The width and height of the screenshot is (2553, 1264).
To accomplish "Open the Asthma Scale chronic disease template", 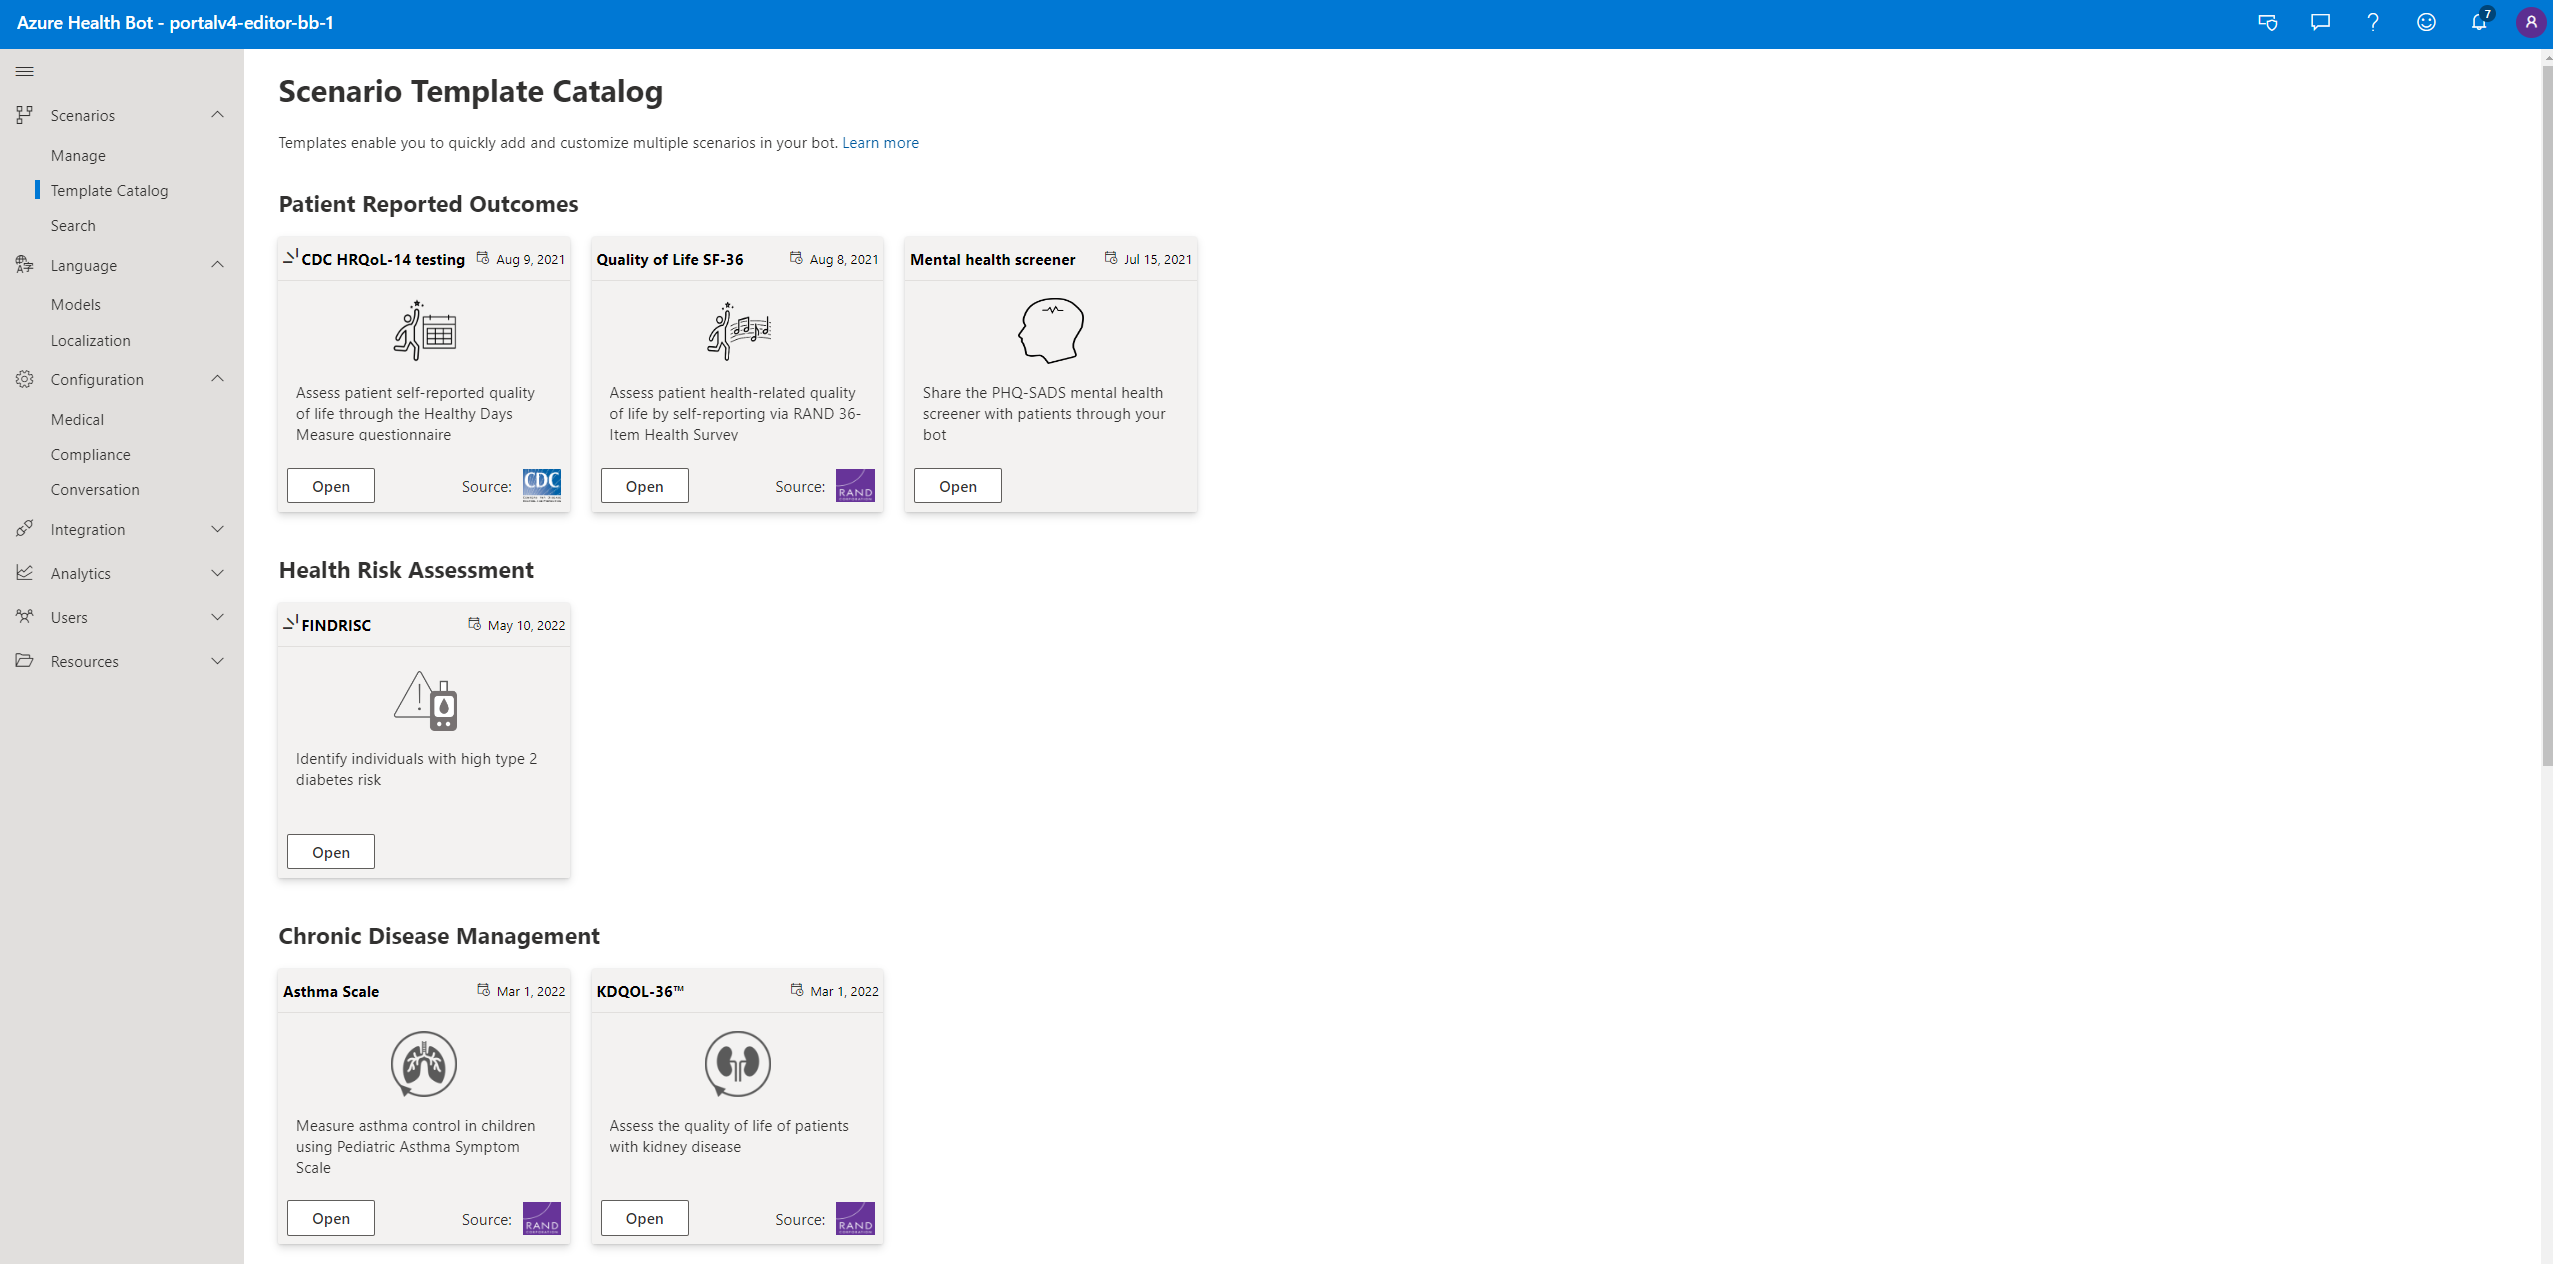I will (331, 1218).
